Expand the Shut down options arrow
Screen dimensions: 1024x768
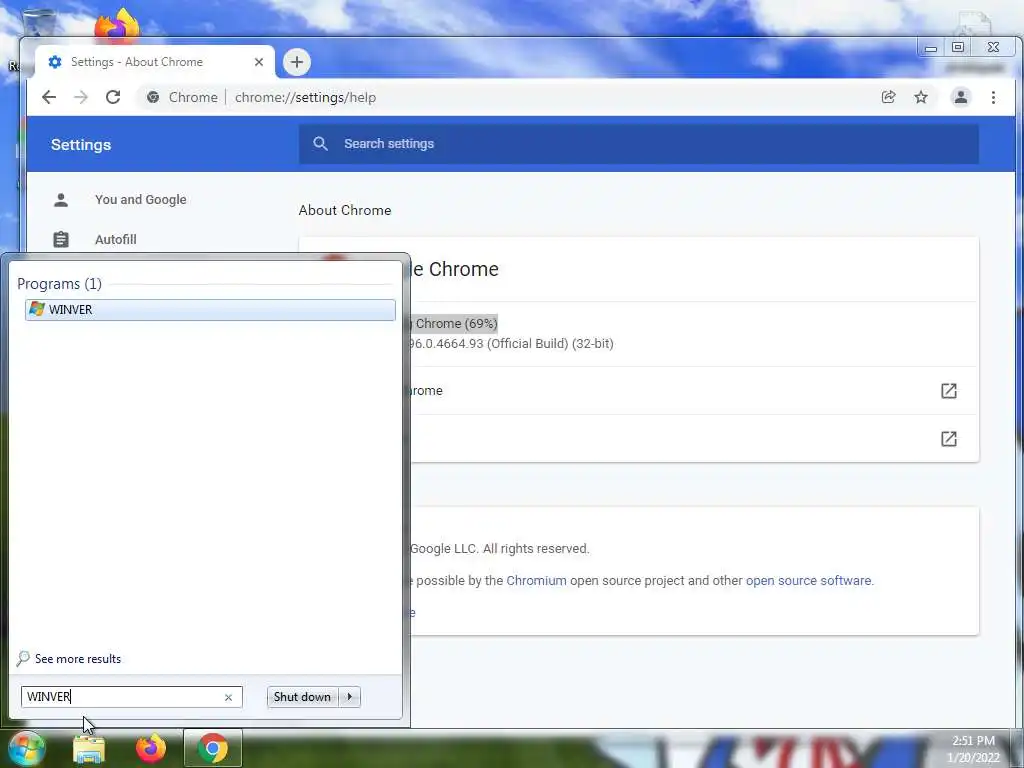point(350,697)
